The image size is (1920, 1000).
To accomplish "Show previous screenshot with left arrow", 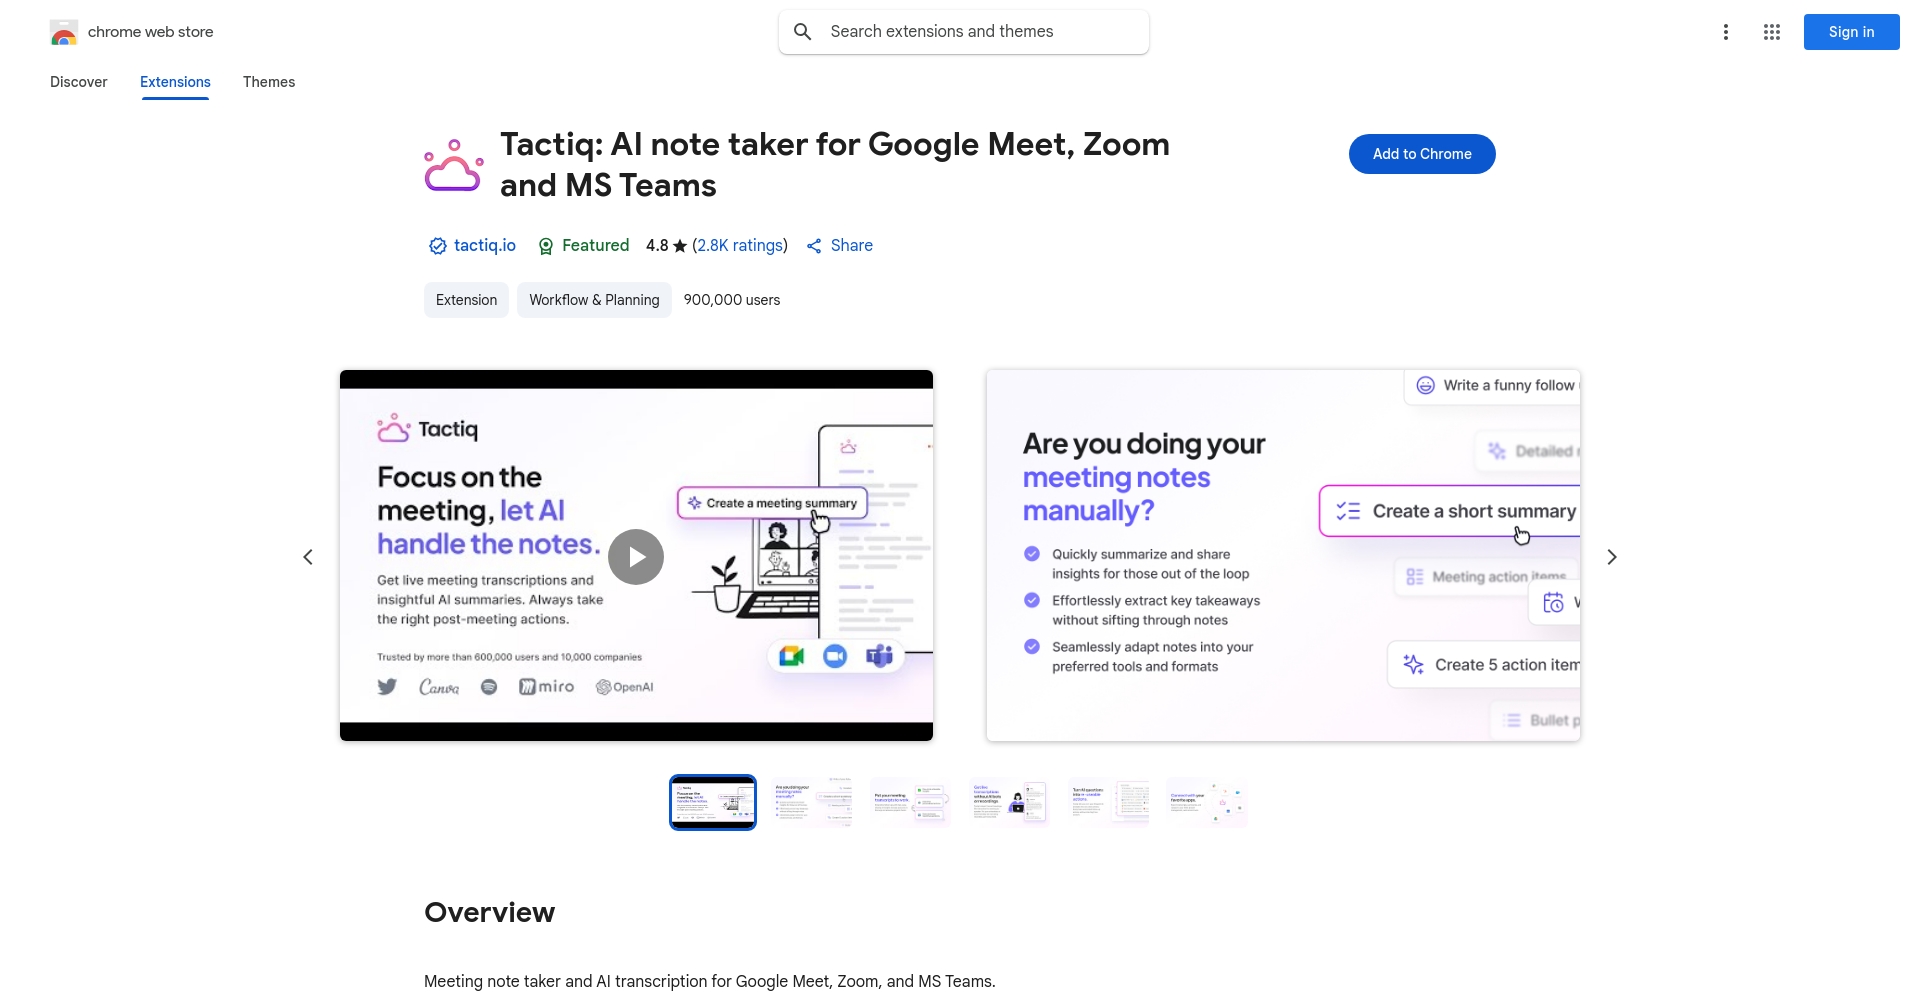I will point(308,557).
